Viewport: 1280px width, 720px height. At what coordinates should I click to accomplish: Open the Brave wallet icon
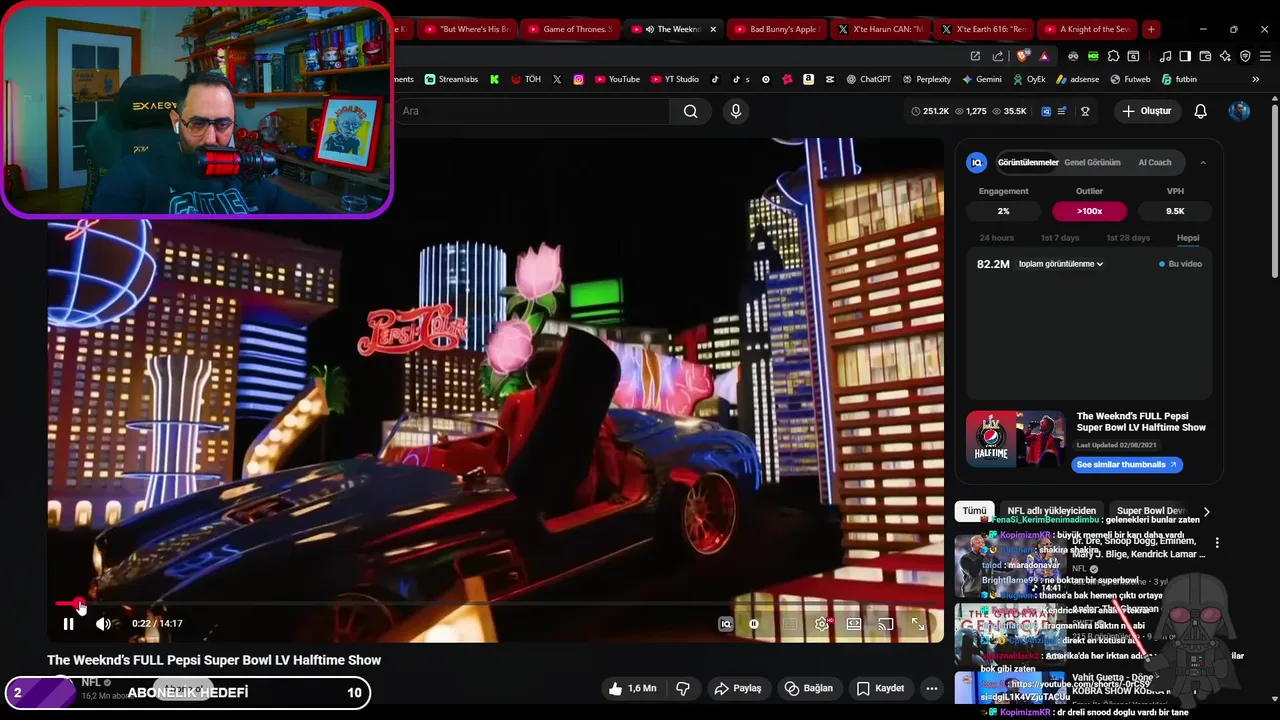[1205, 56]
